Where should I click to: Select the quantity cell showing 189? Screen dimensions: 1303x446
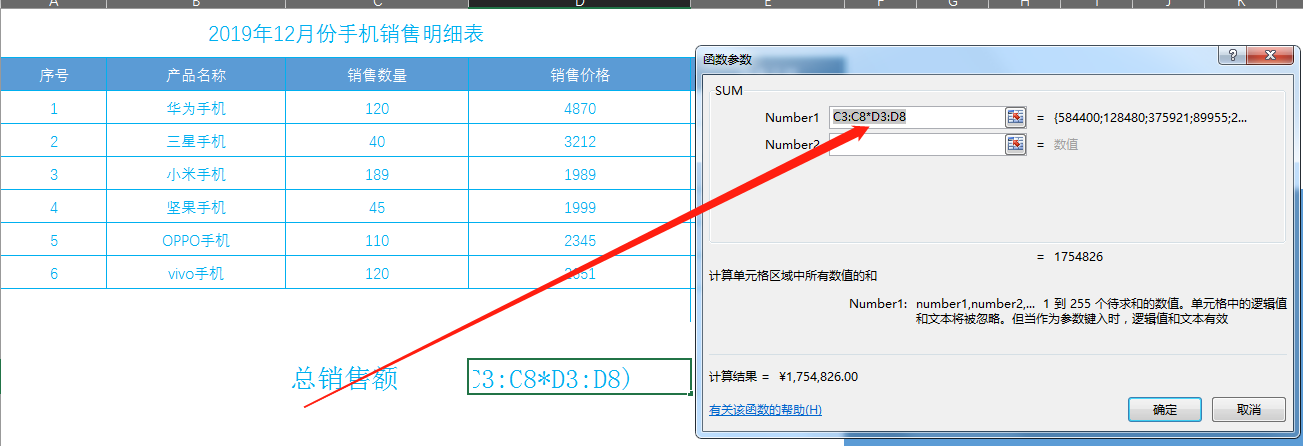(x=377, y=174)
